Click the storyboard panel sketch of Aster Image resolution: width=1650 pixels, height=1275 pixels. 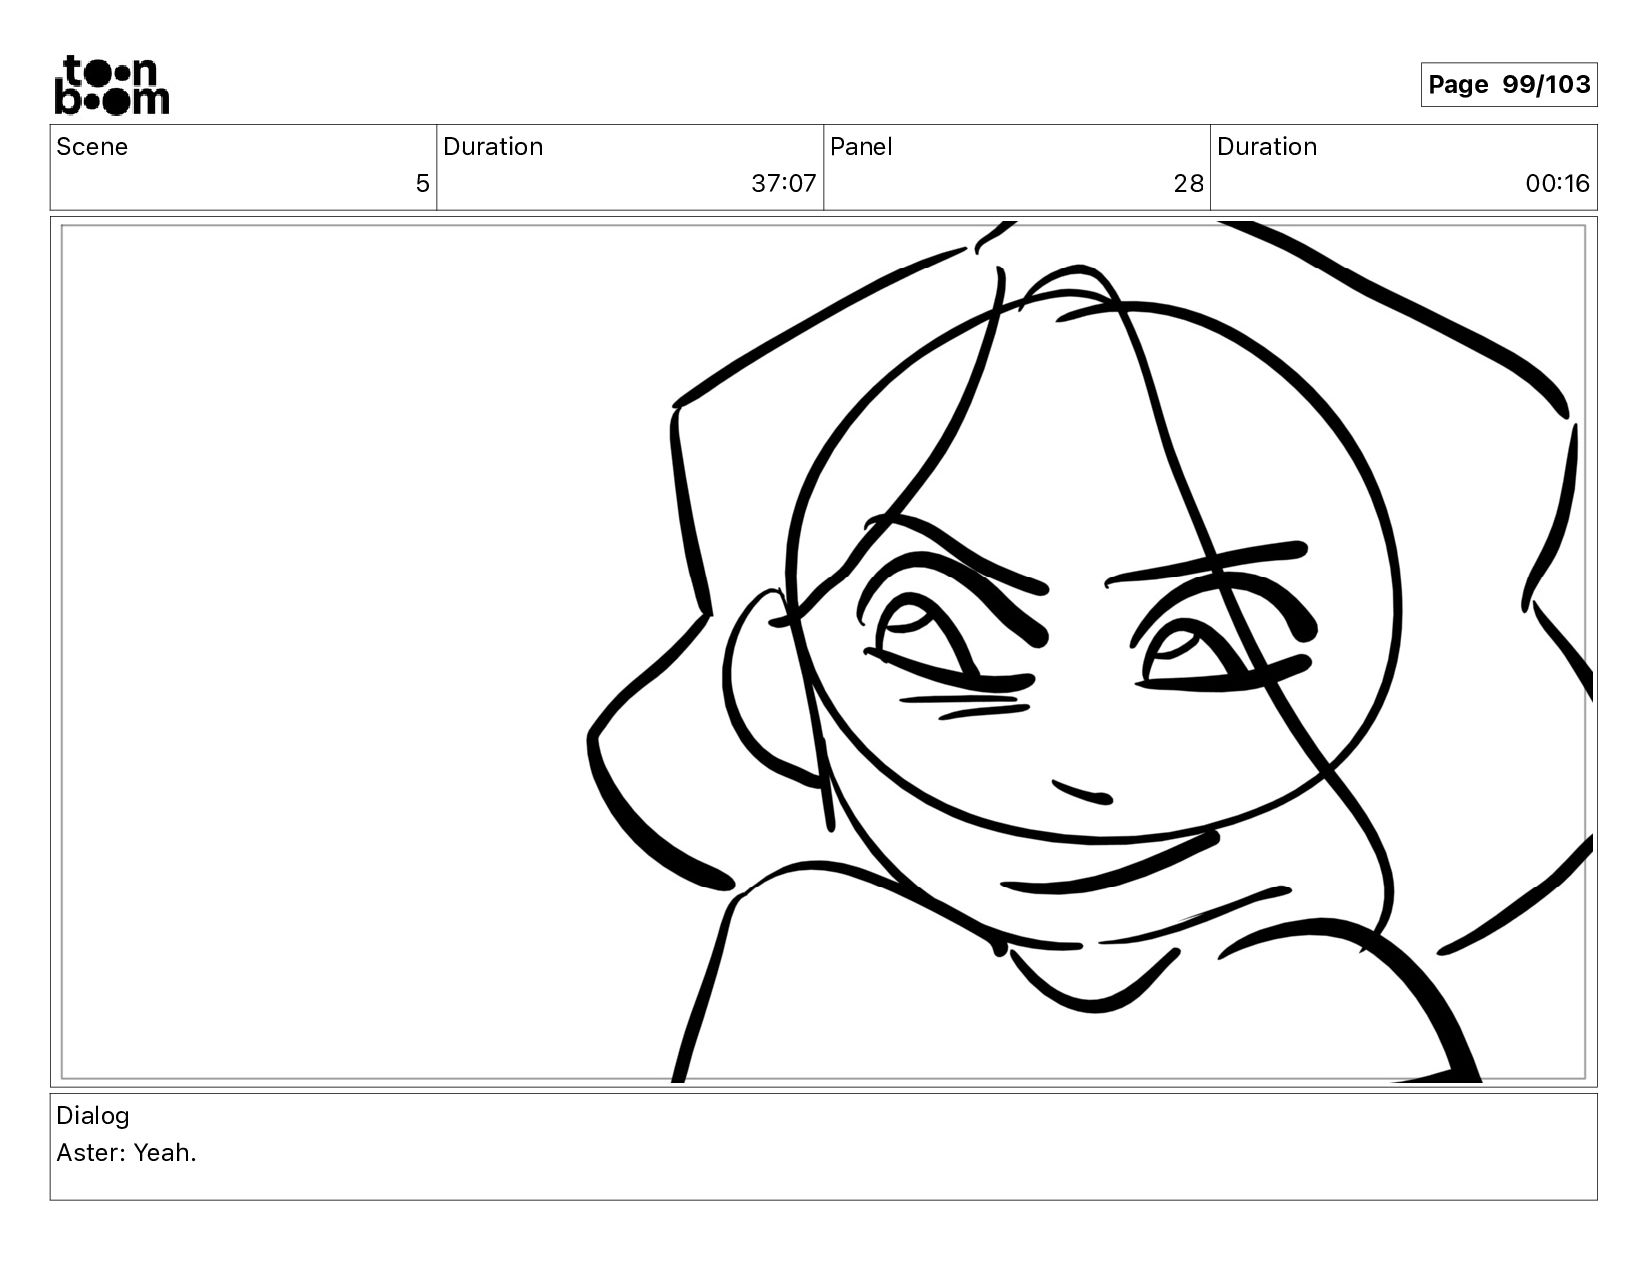(824, 652)
